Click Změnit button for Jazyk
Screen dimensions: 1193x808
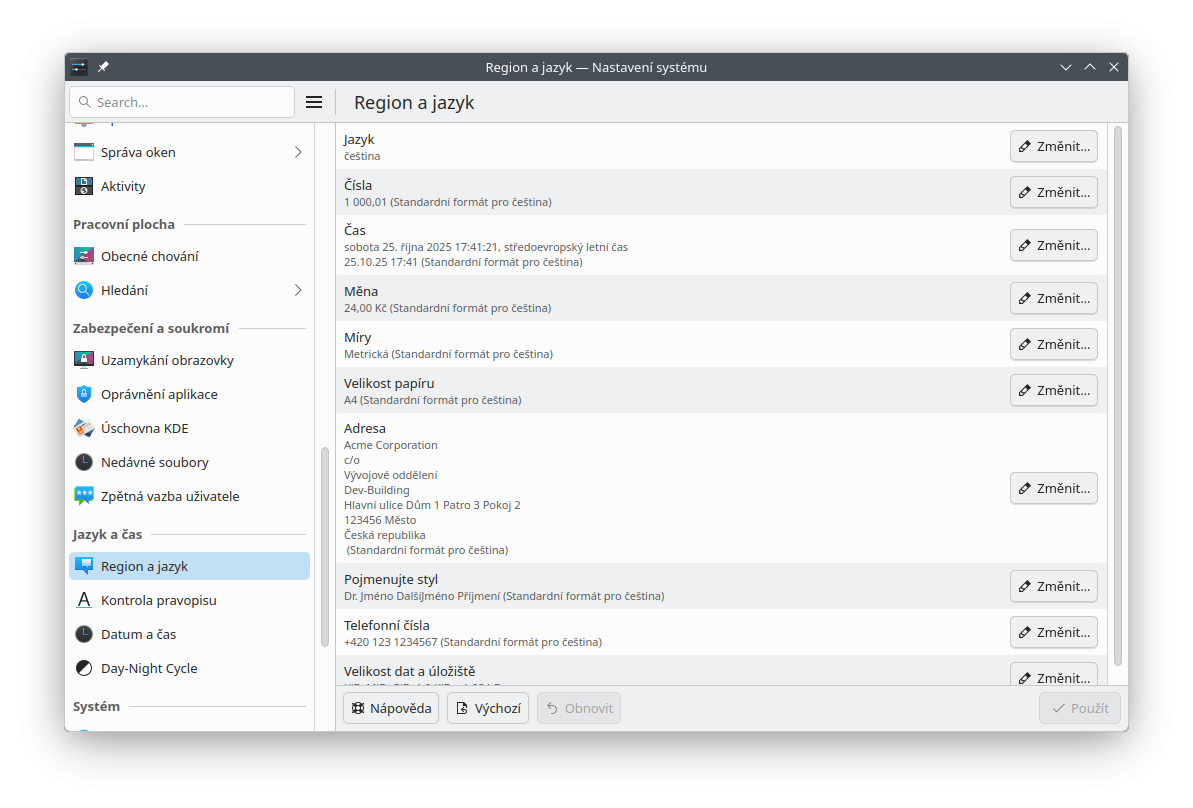(1053, 146)
